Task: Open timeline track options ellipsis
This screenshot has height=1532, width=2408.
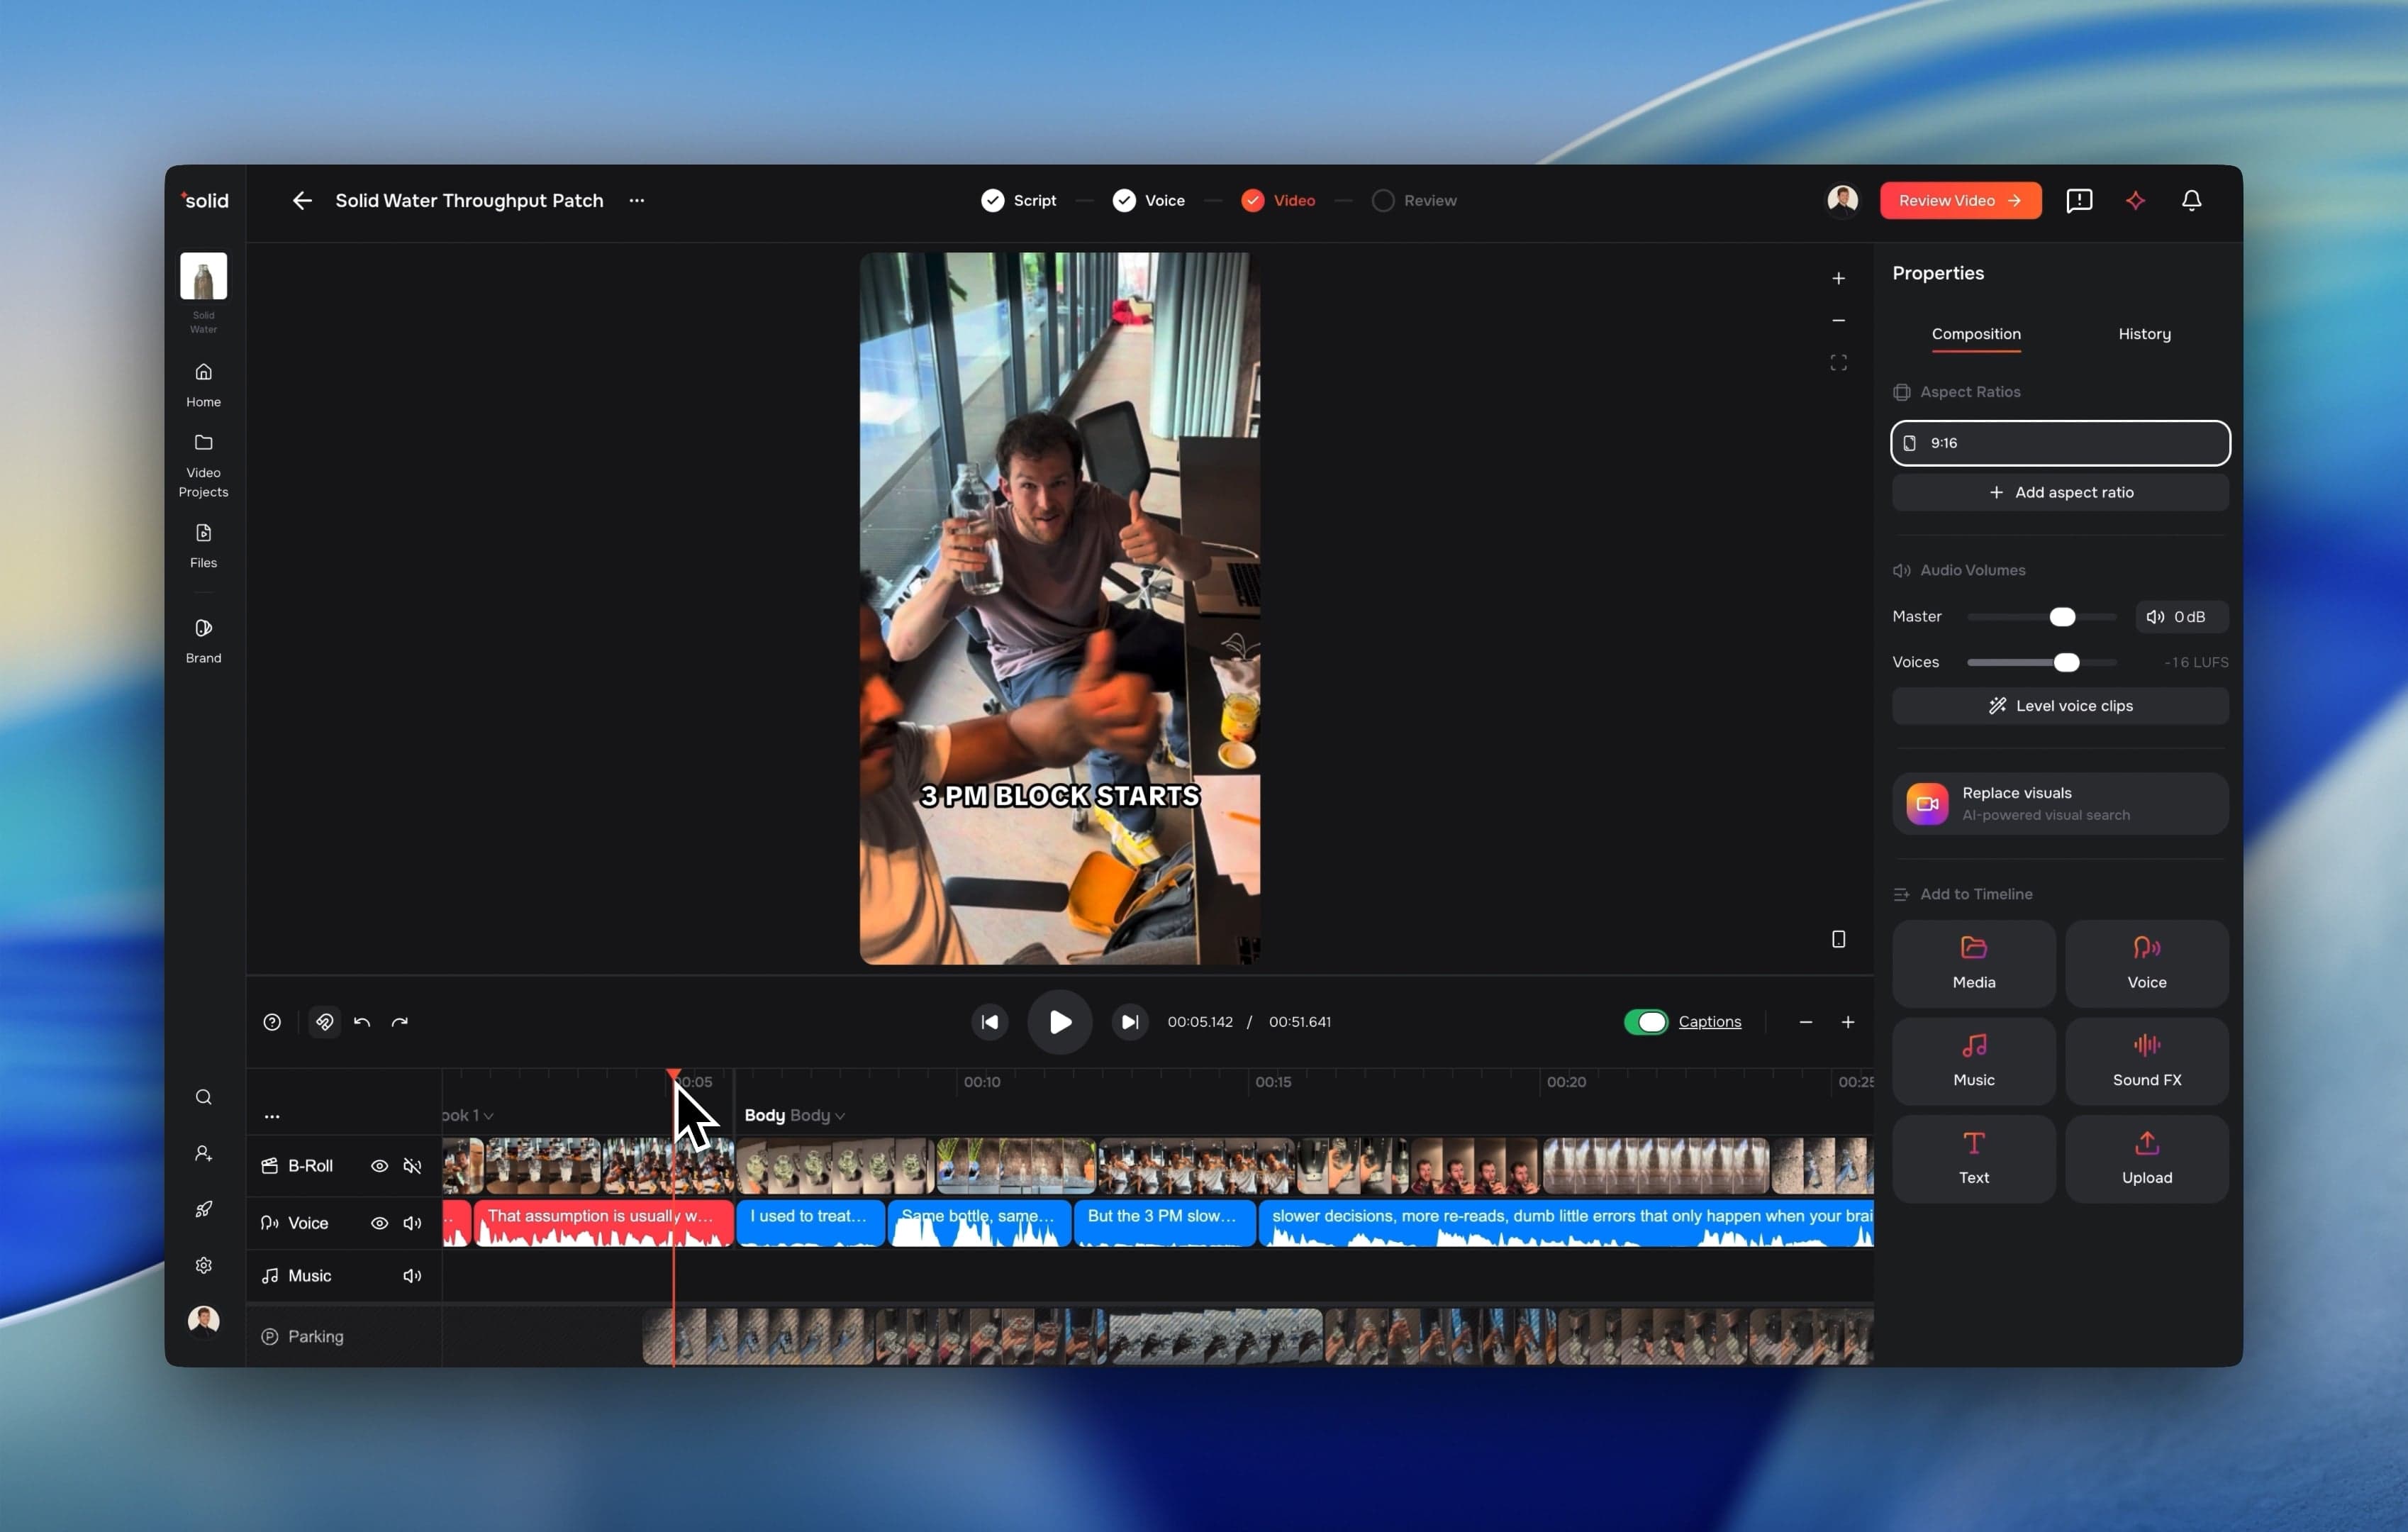Action: 272,1116
